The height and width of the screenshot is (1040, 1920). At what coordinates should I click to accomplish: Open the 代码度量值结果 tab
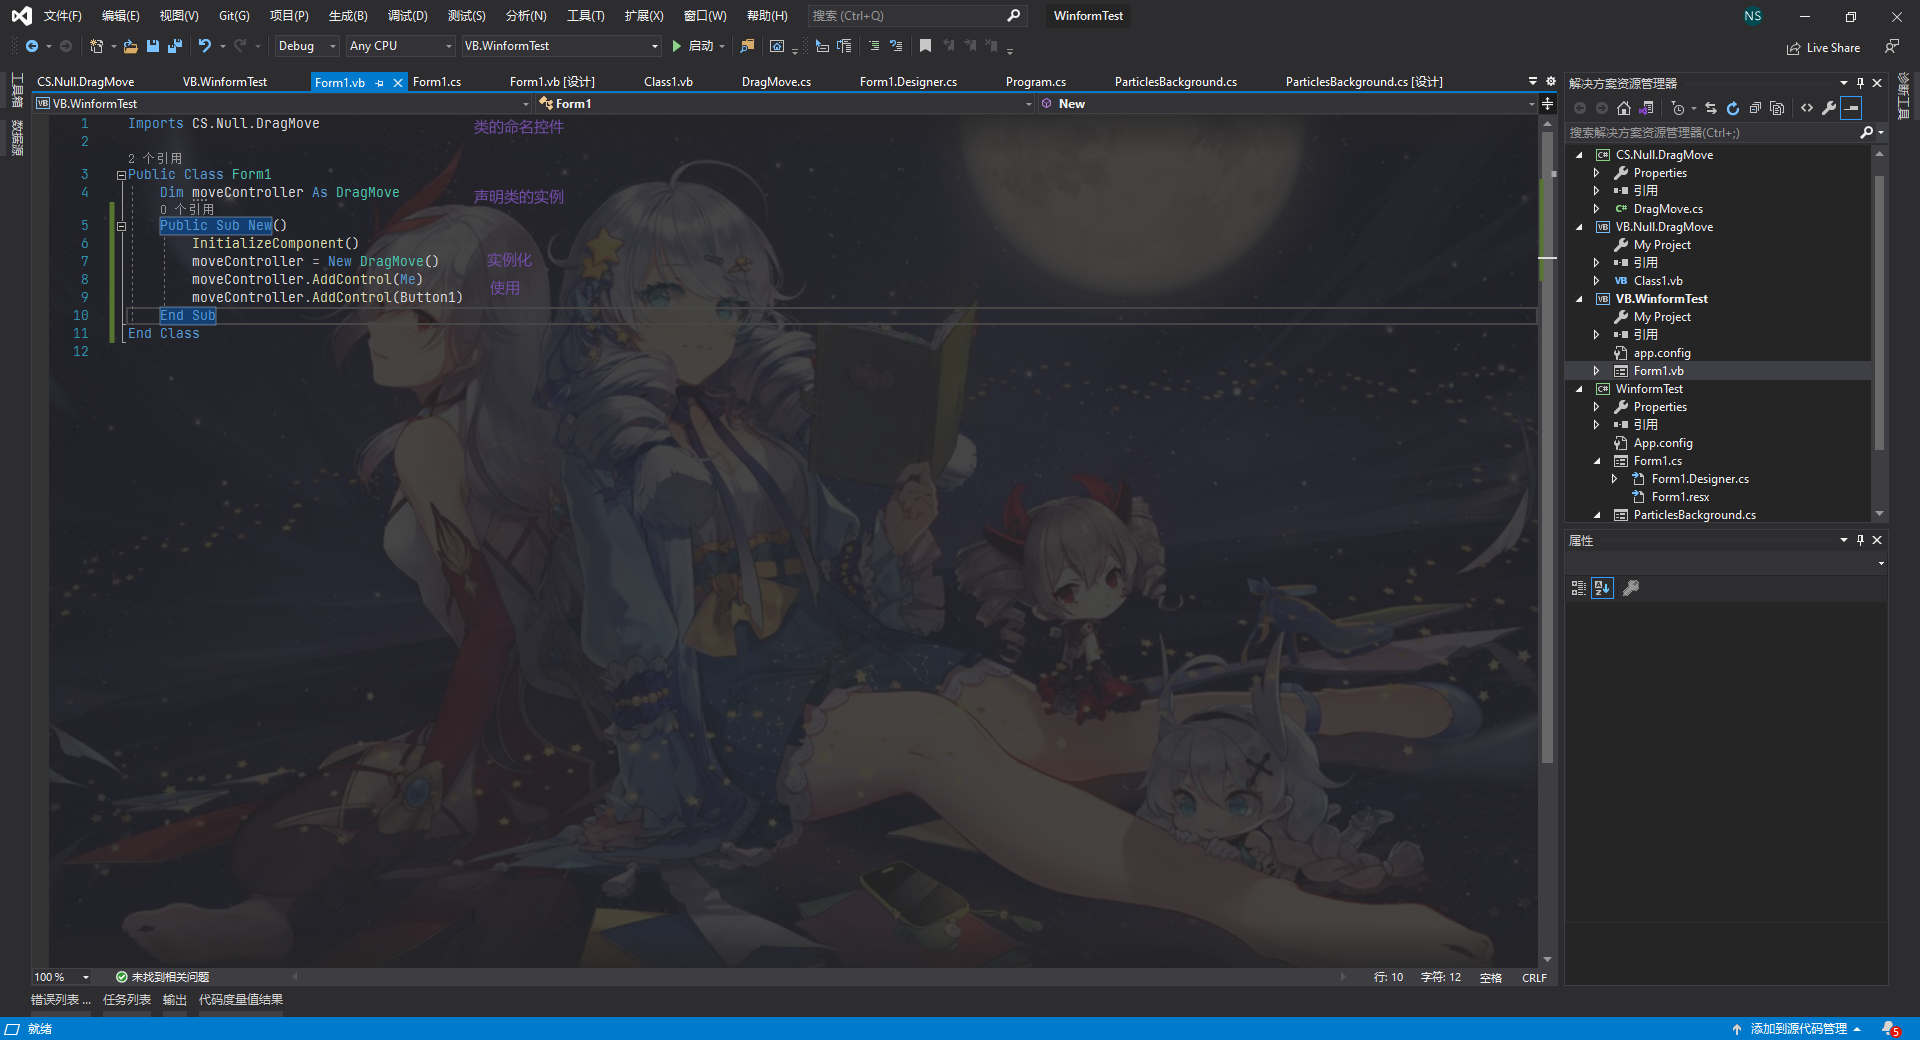click(241, 1000)
